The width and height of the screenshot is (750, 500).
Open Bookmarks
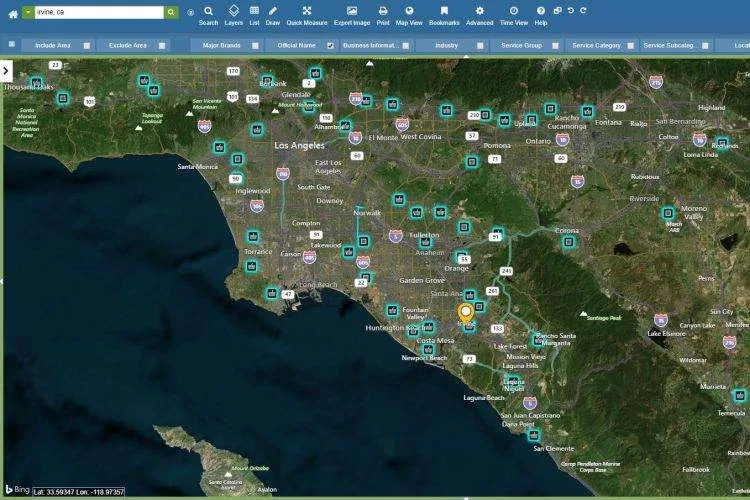click(x=444, y=16)
